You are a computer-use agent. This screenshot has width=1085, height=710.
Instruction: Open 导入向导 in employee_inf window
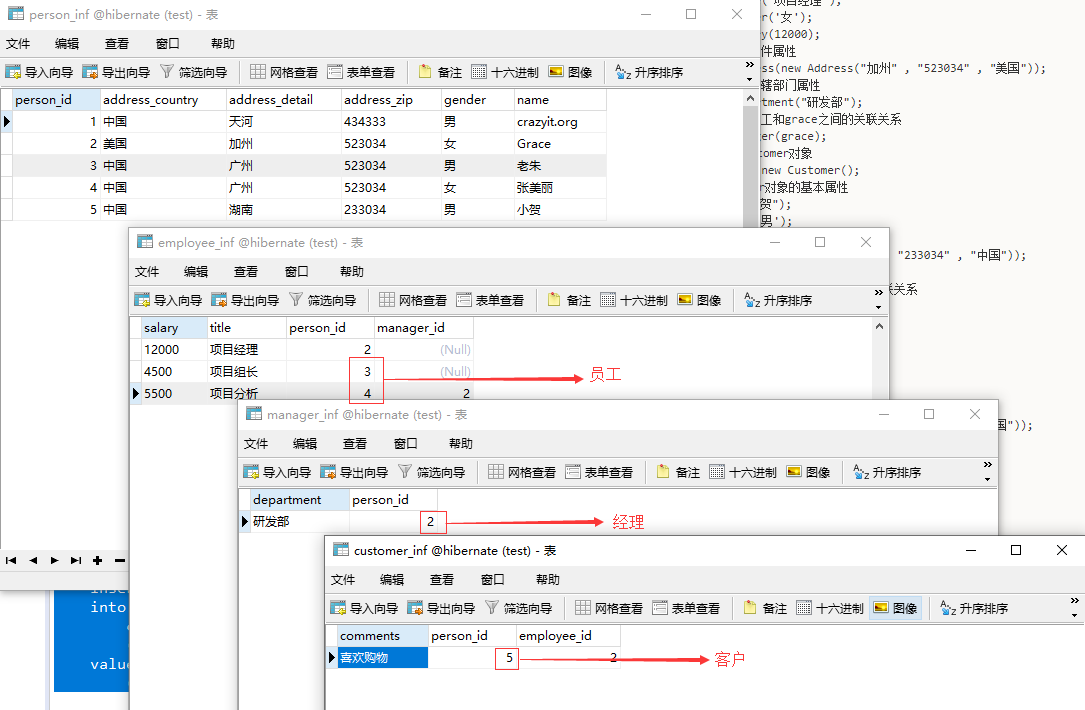(168, 300)
